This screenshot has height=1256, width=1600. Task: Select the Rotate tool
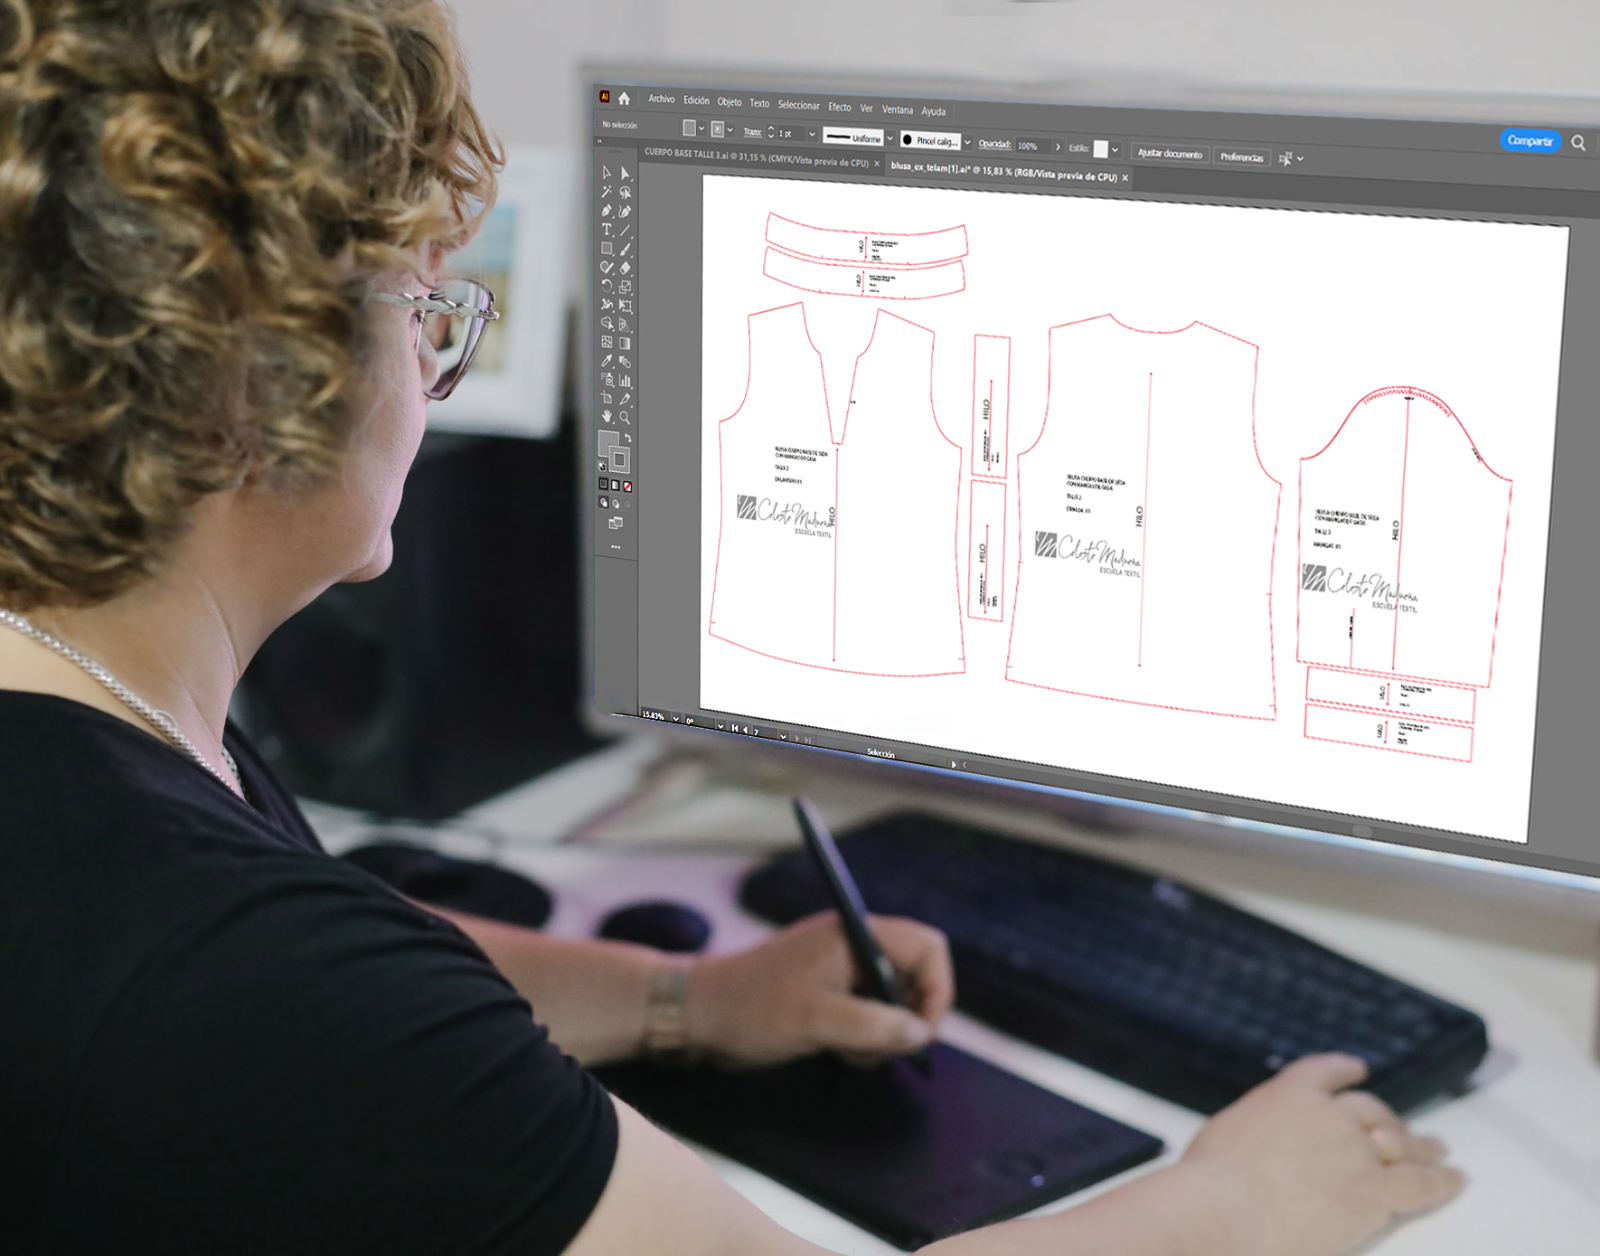click(x=607, y=286)
